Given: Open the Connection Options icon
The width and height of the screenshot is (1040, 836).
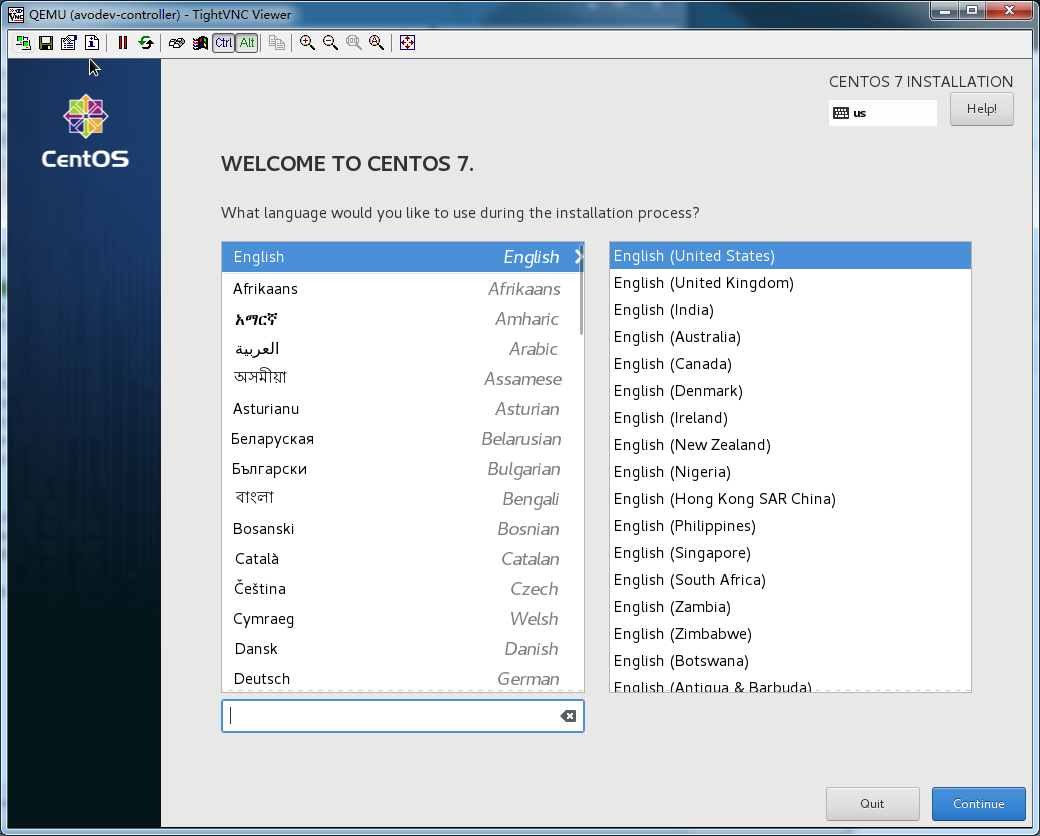Looking at the screenshot, I should pos(69,42).
